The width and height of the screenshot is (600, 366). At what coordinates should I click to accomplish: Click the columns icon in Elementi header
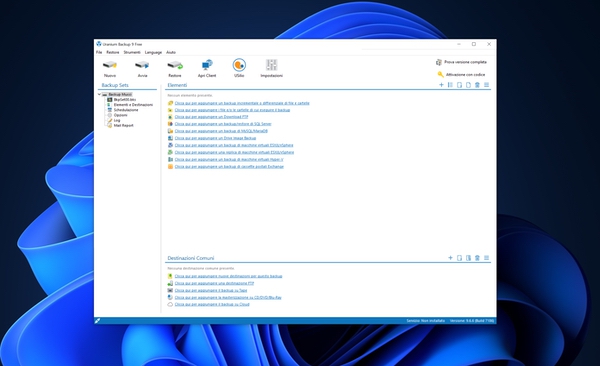click(x=450, y=85)
